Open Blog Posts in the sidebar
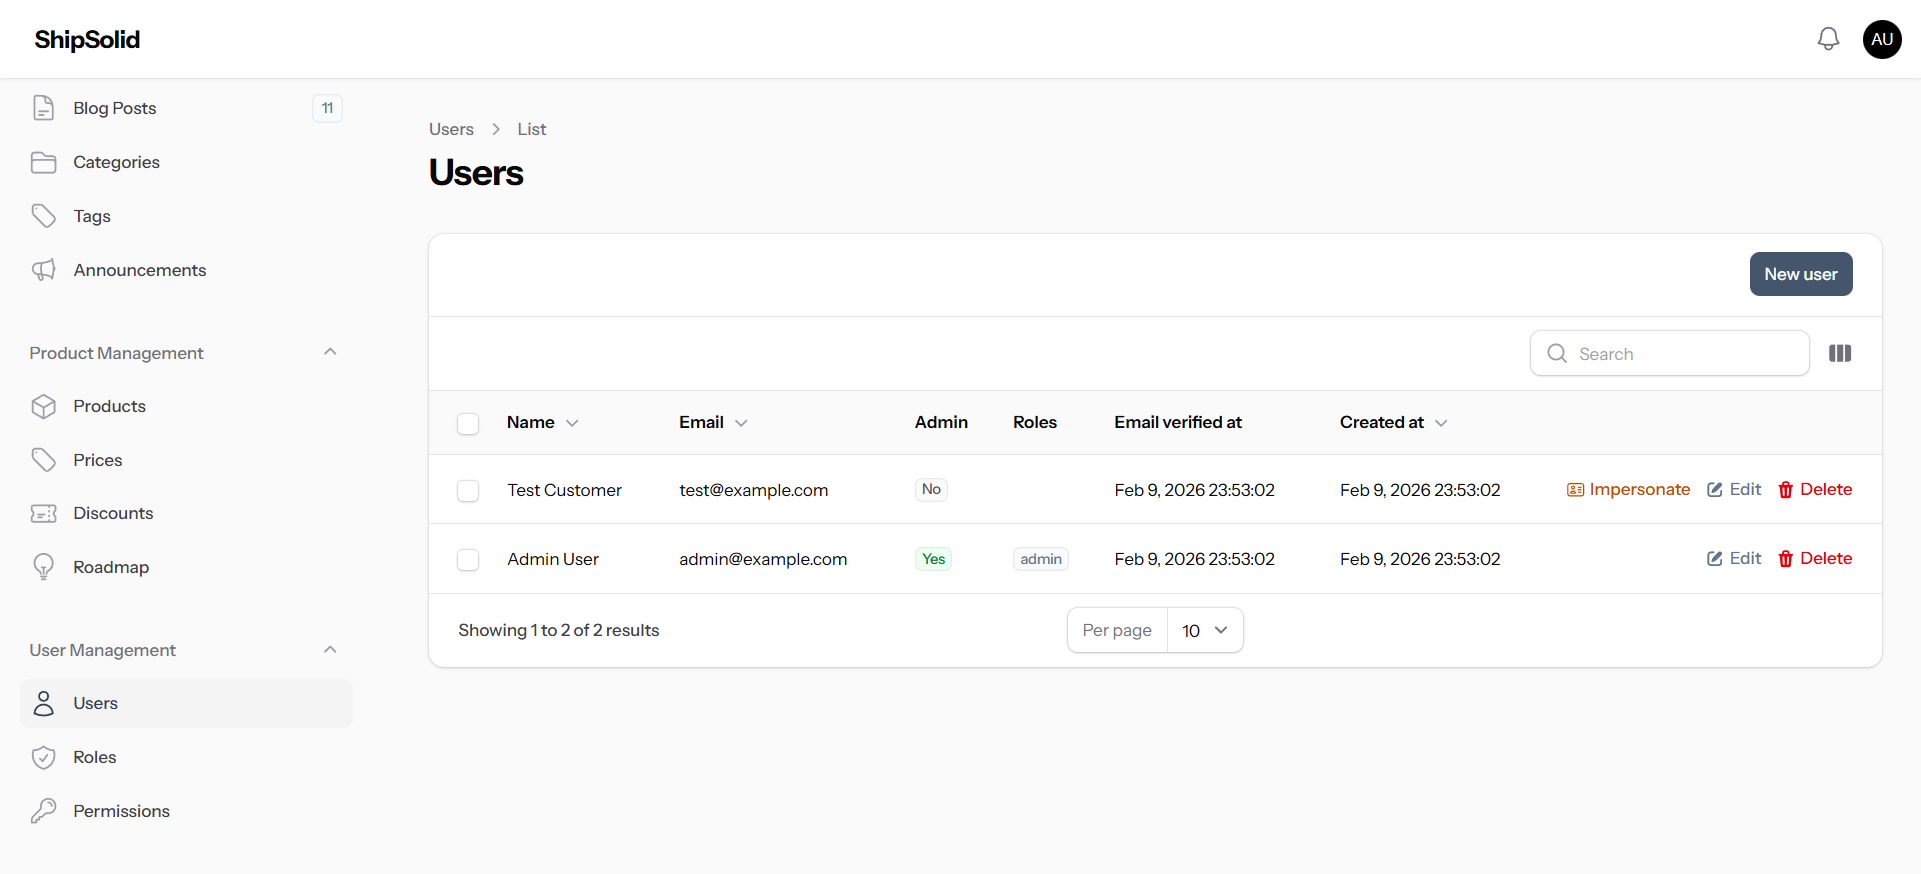1921x874 pixels. pos(114,108)
